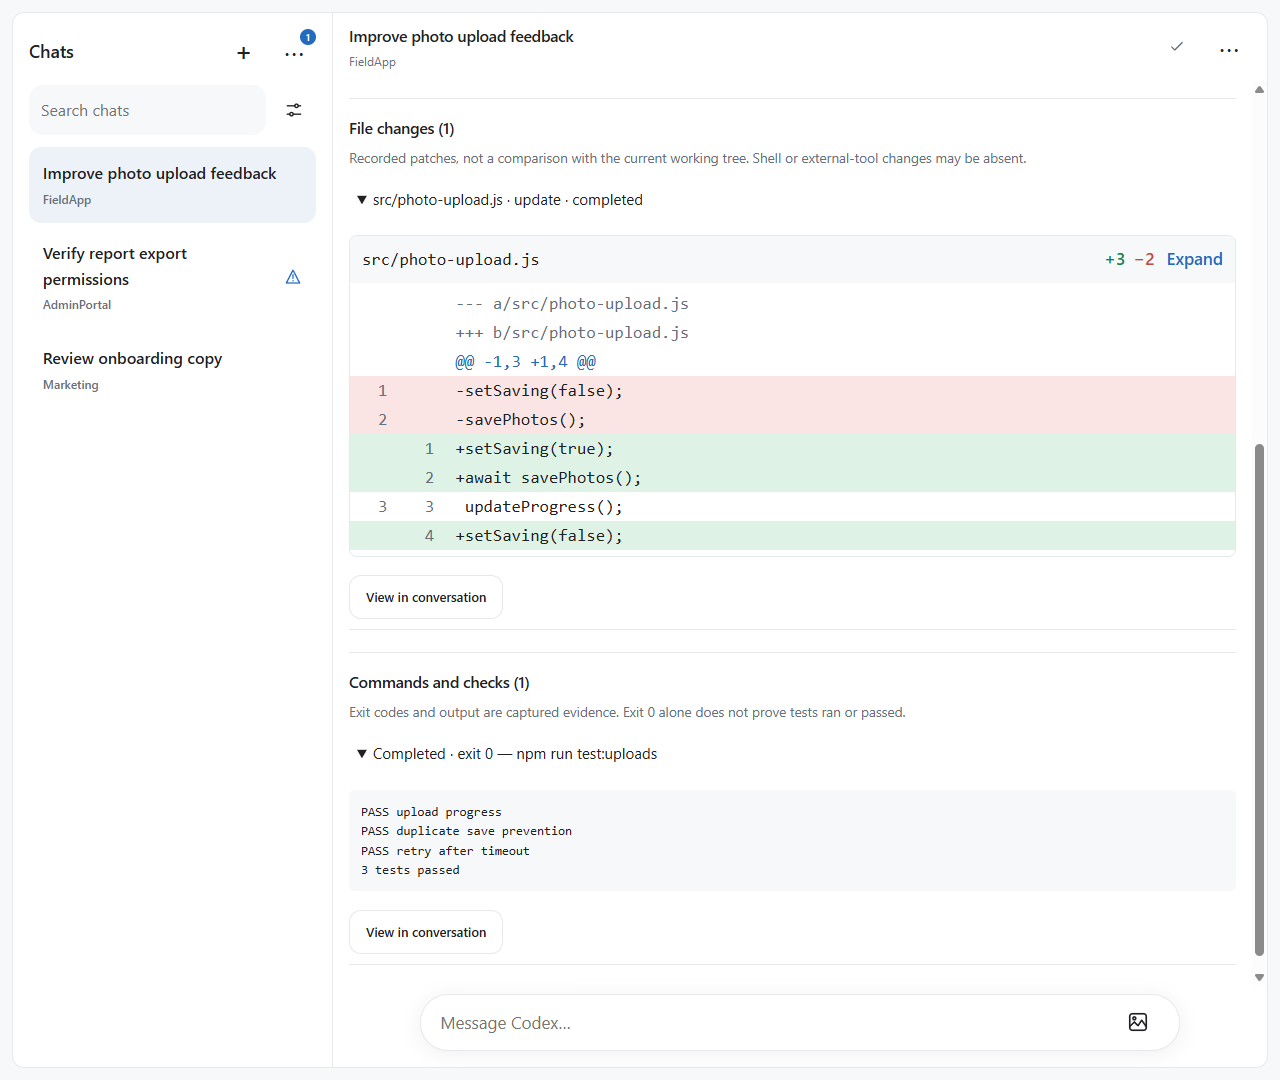Click the File changes (1) heading

pyautogui.click(x=401, y=129)
